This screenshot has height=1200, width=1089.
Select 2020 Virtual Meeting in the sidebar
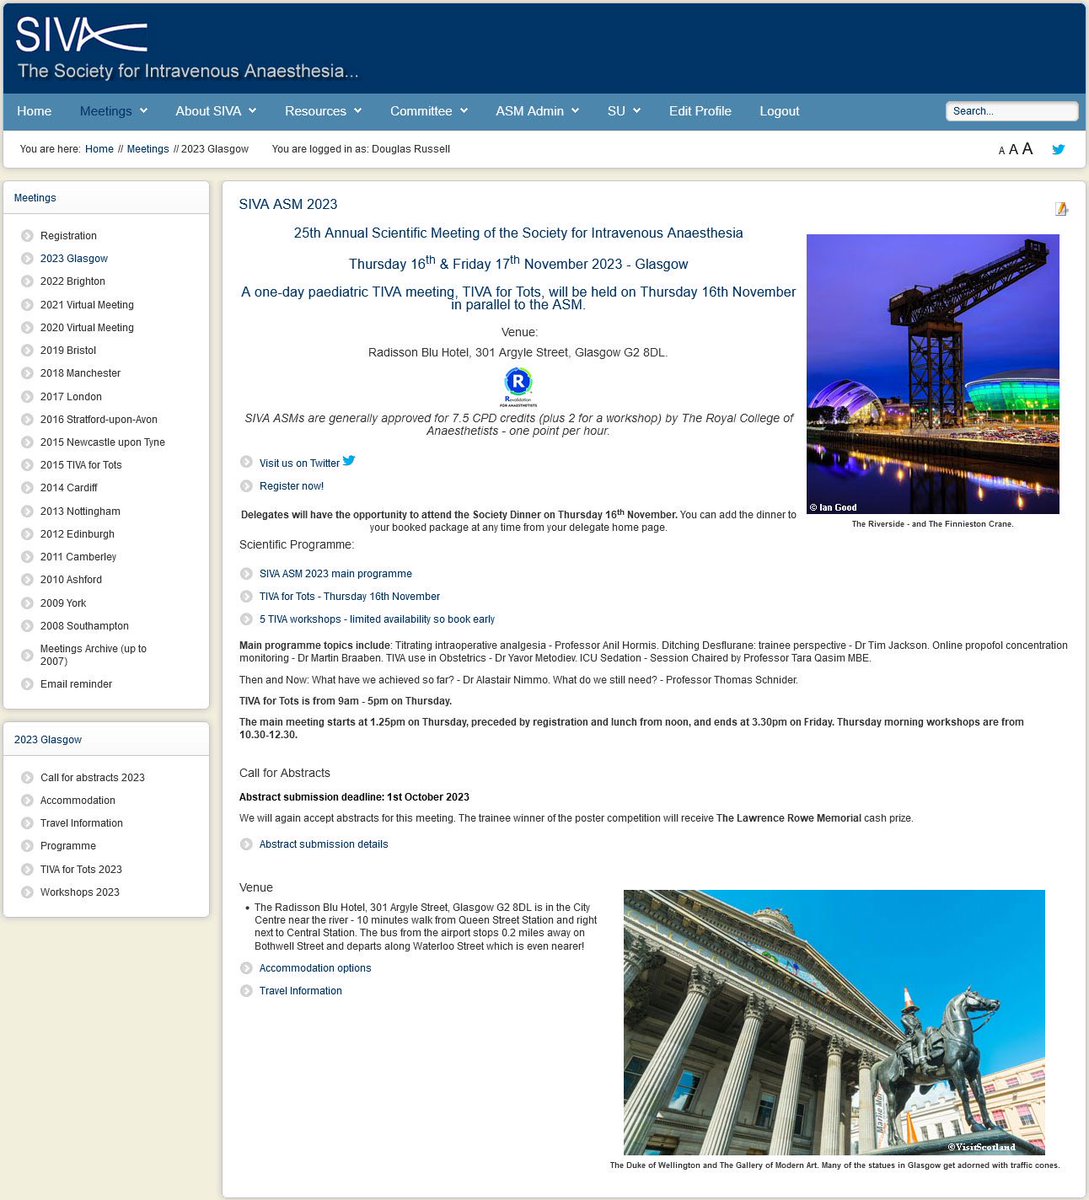[87, 328]
